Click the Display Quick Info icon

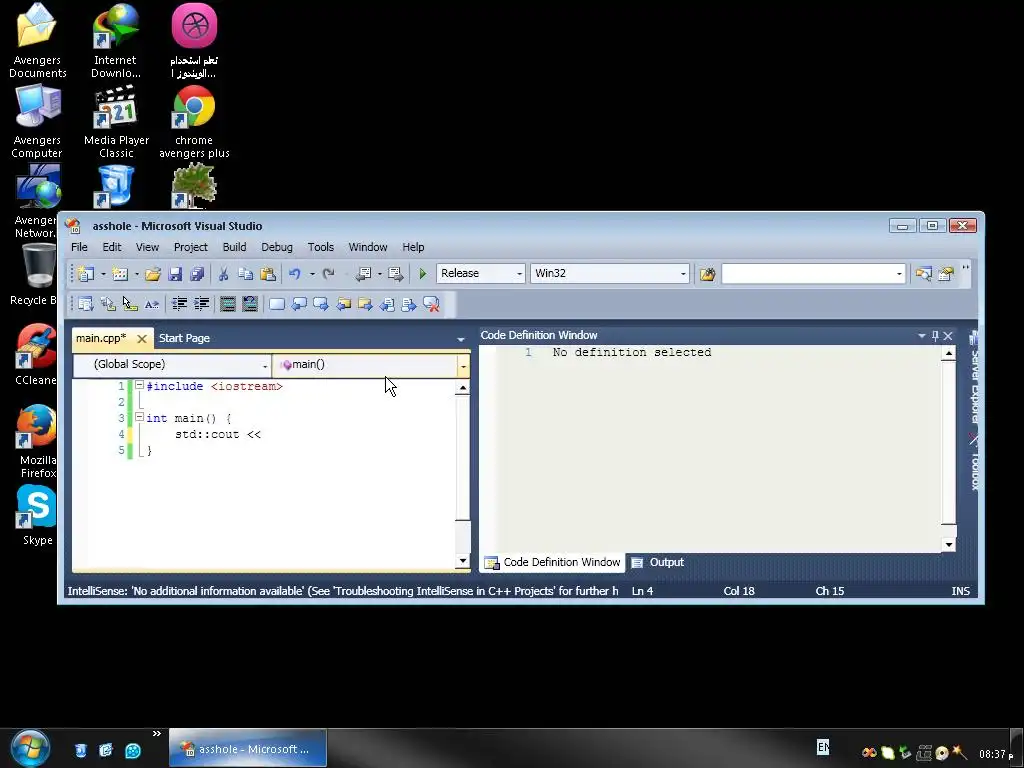[130, 304]
